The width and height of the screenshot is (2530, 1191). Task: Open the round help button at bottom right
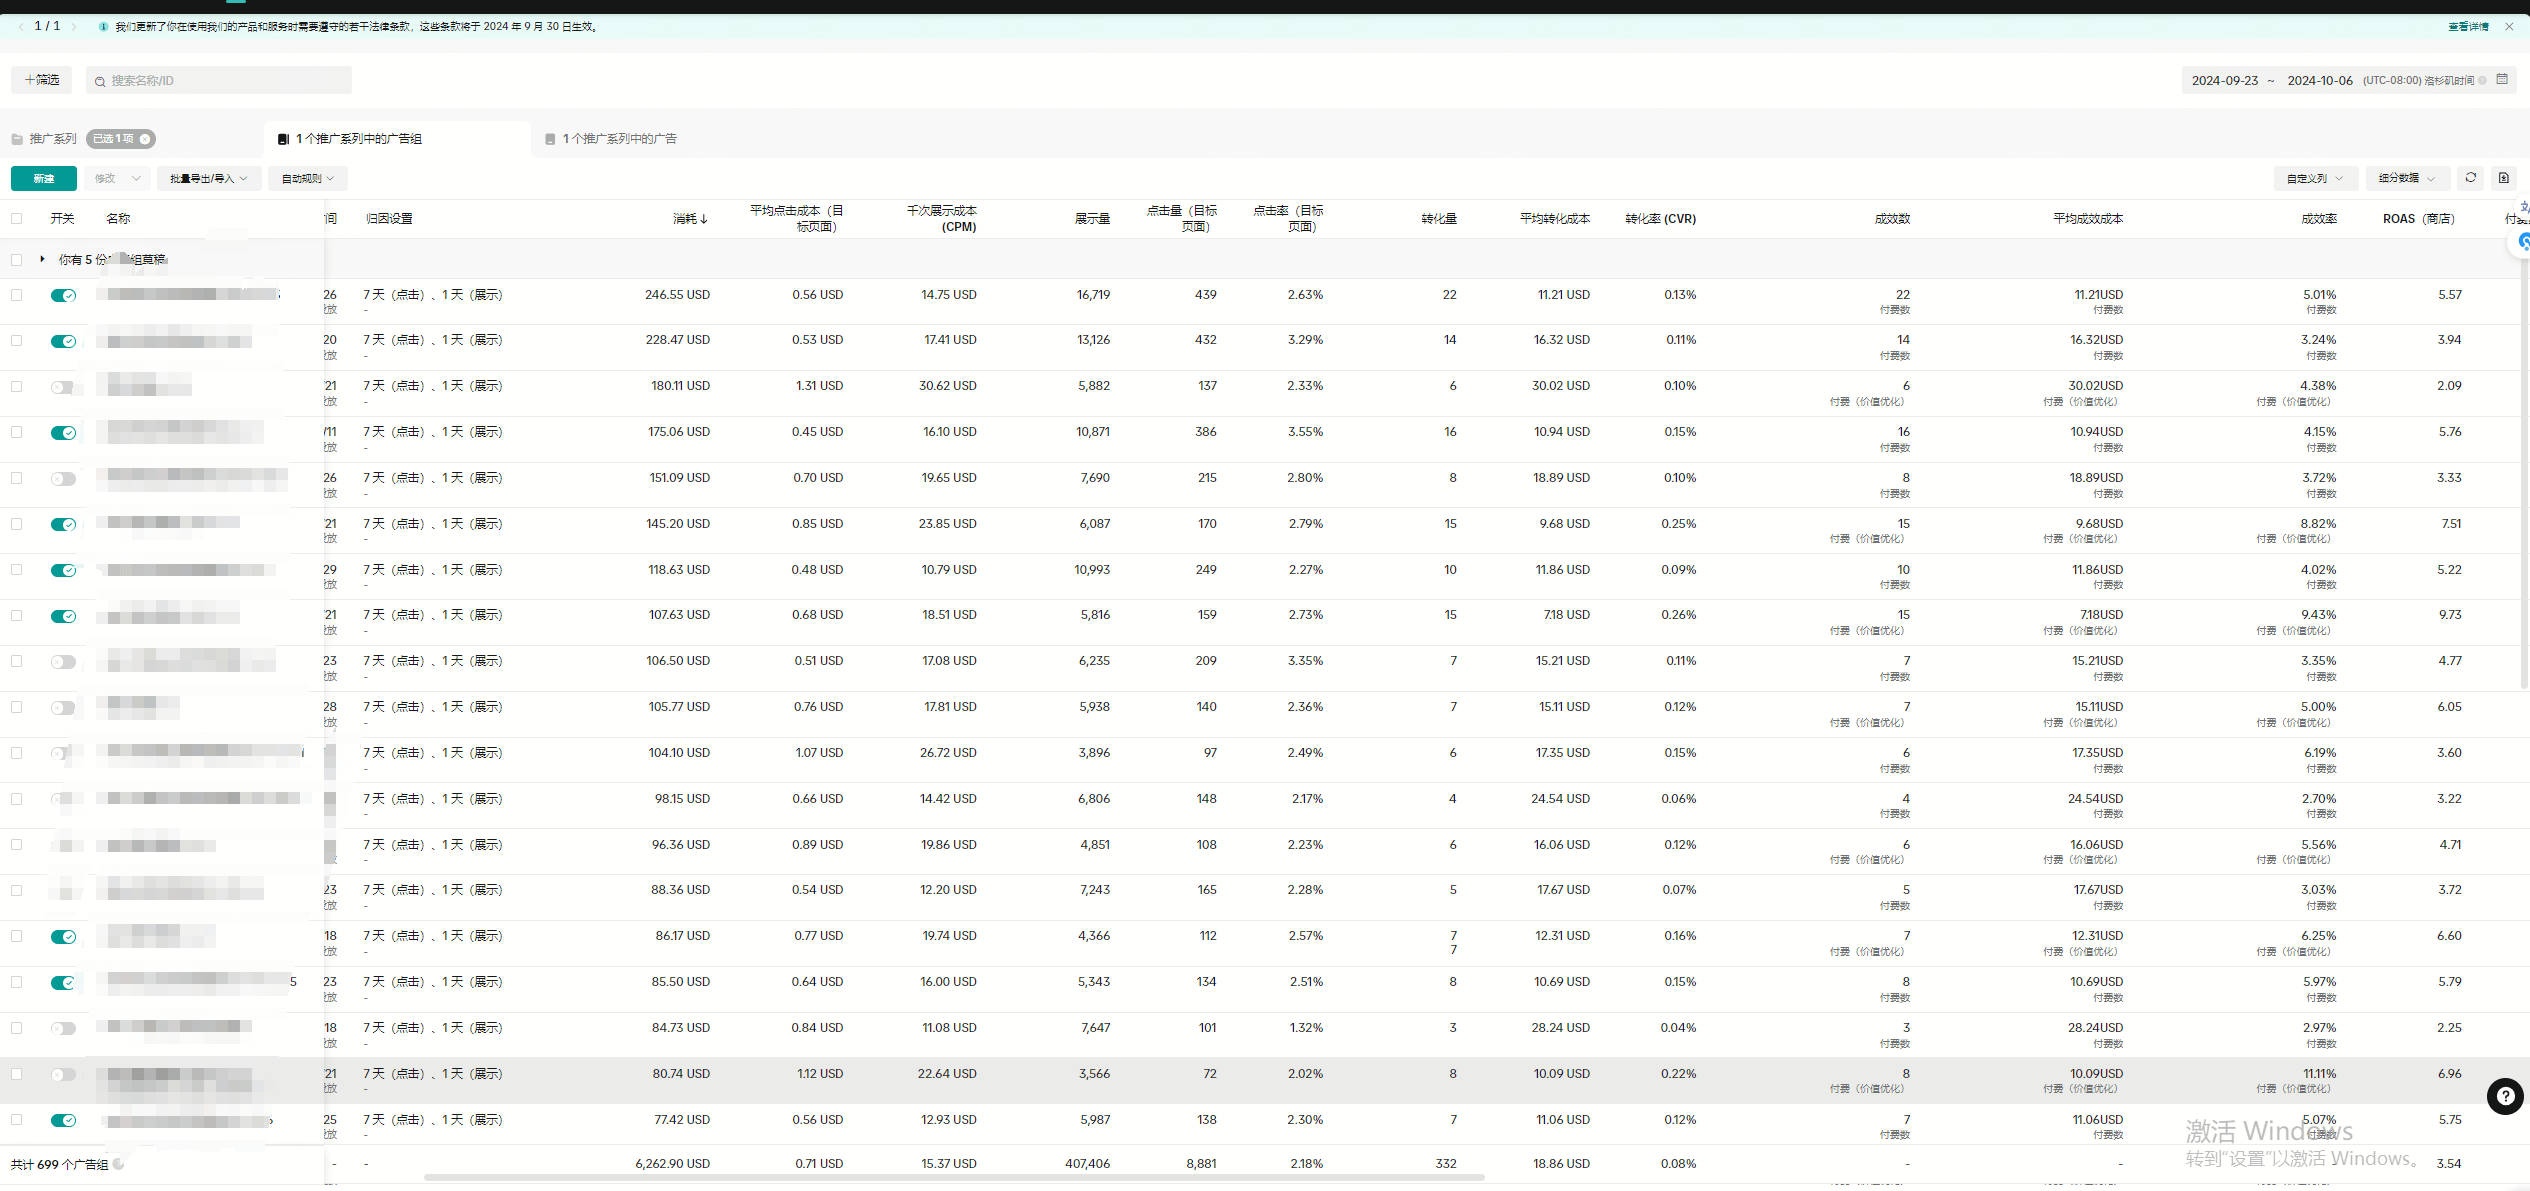2504,1096
